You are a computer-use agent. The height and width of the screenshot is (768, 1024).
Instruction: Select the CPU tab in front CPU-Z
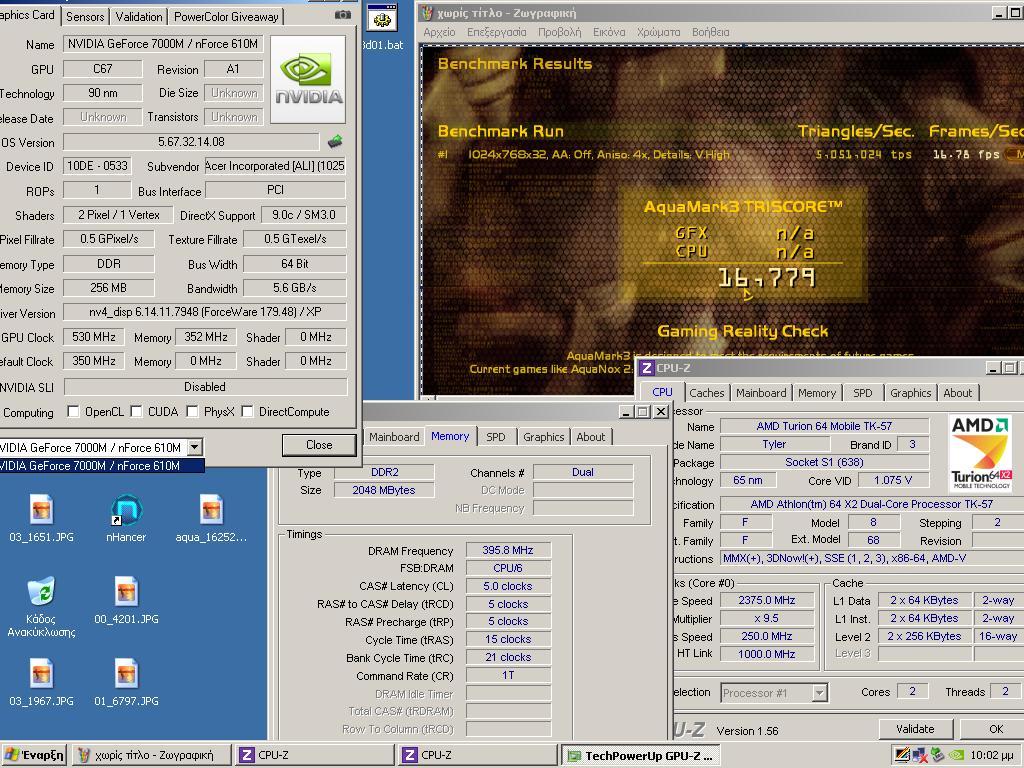[x=662, y=392]
